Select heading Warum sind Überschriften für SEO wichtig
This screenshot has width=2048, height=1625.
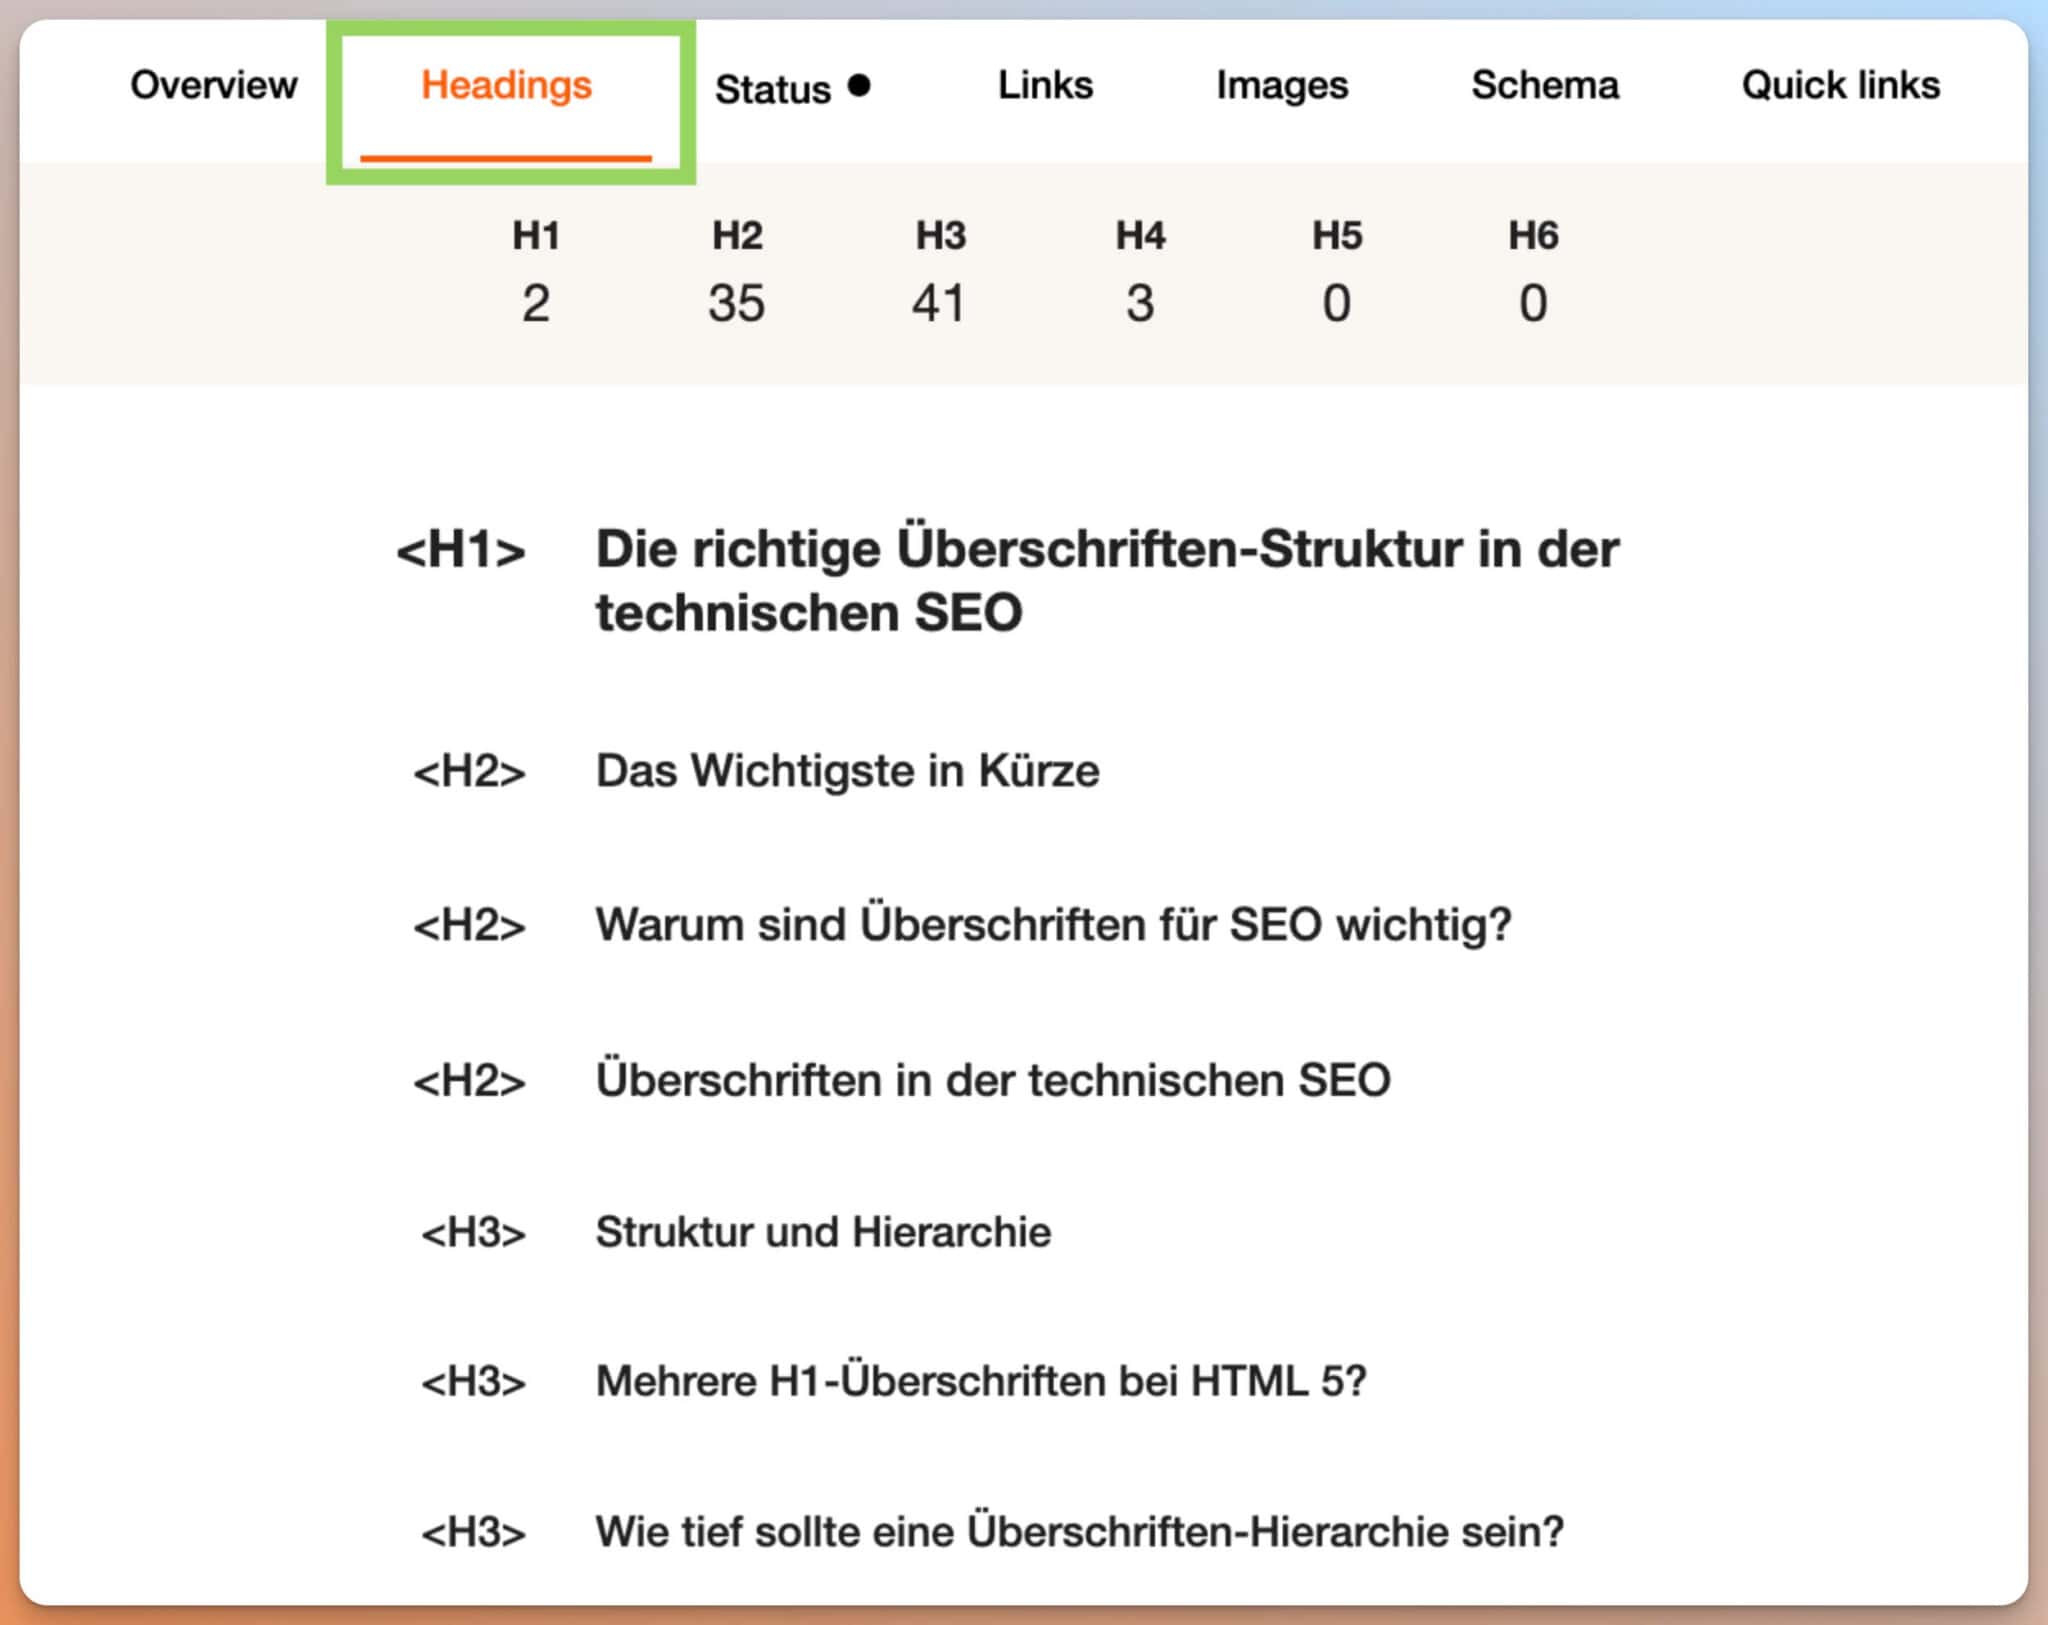[x=1053, y=923]
